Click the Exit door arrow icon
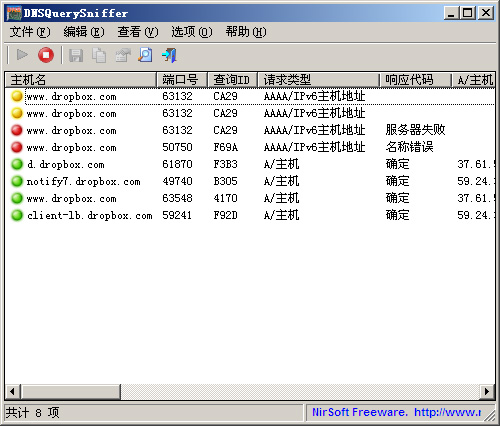Image resolution: width=500 pixels, height=426 pixels. tap(169, 55)
